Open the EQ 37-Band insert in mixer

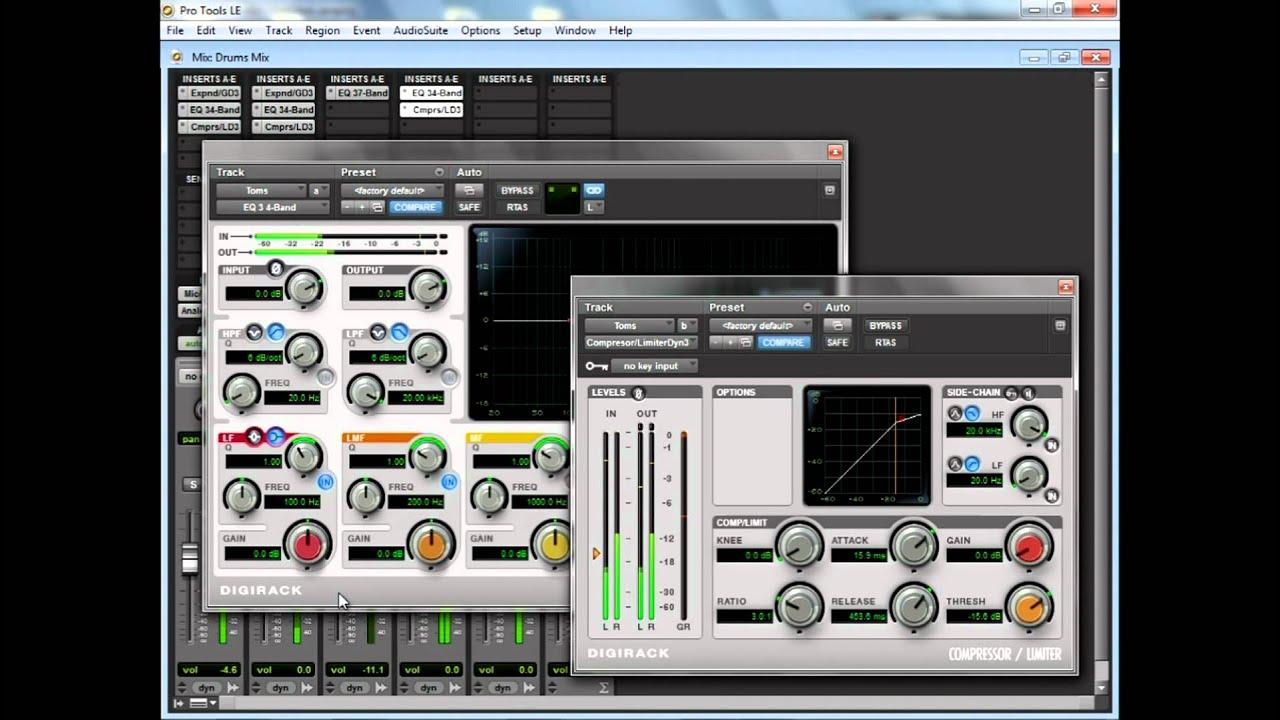point(358,93)
